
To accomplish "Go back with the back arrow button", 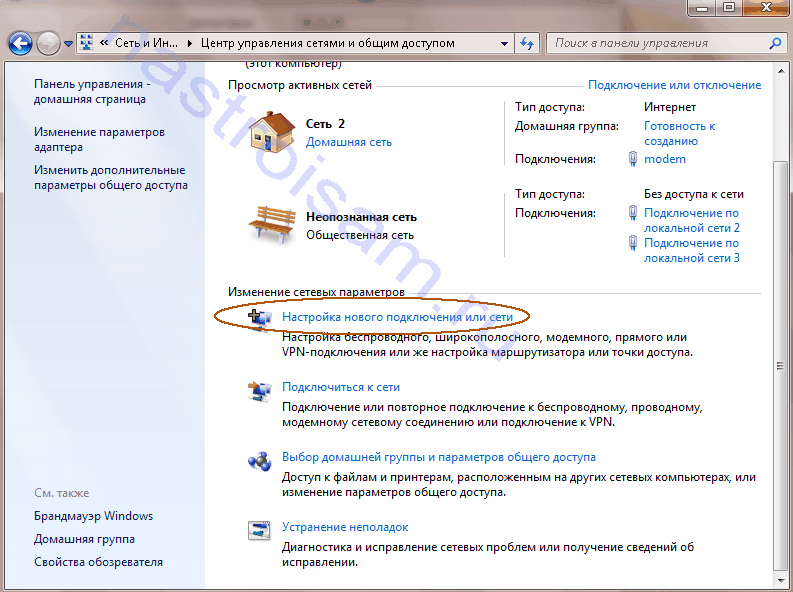I will click(20, 43).
